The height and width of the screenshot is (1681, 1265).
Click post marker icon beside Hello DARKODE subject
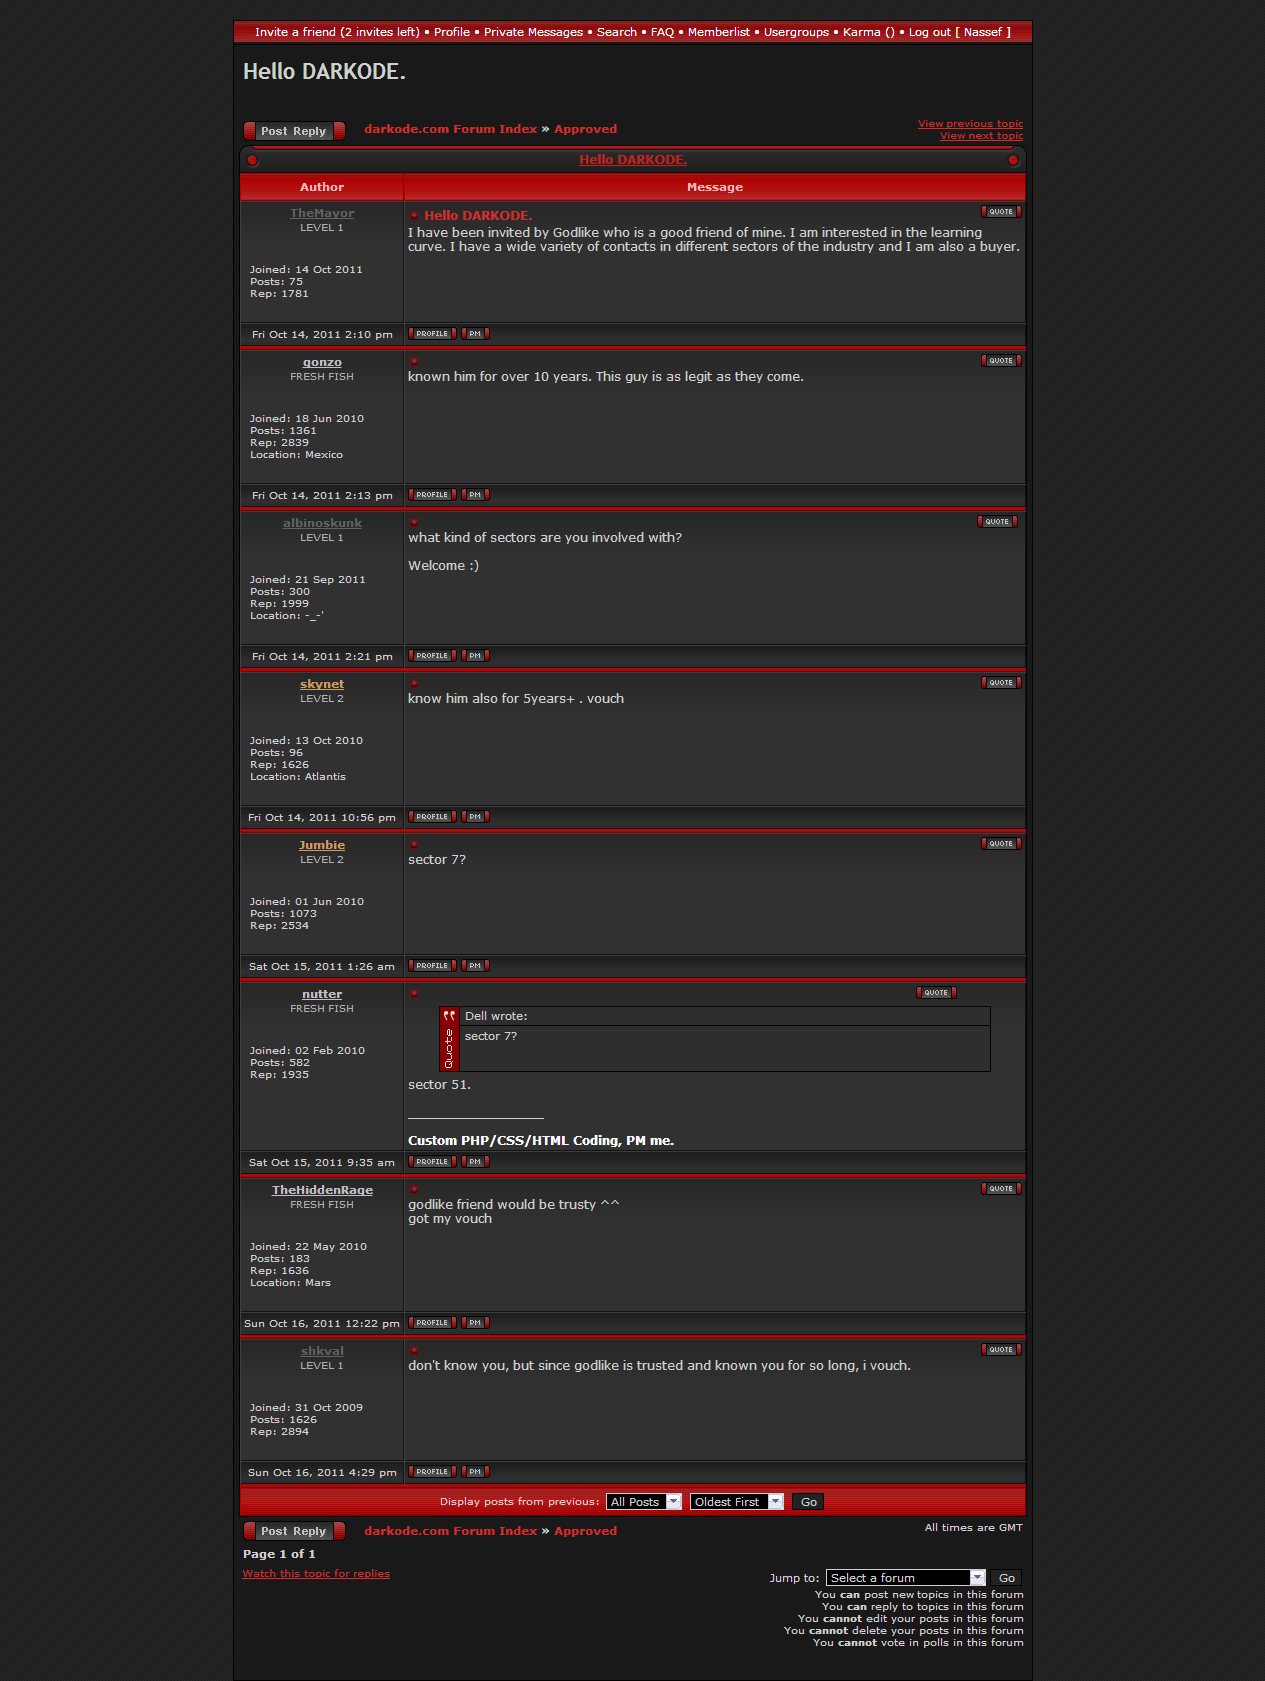pyautogui.click(x=413, y=215)
